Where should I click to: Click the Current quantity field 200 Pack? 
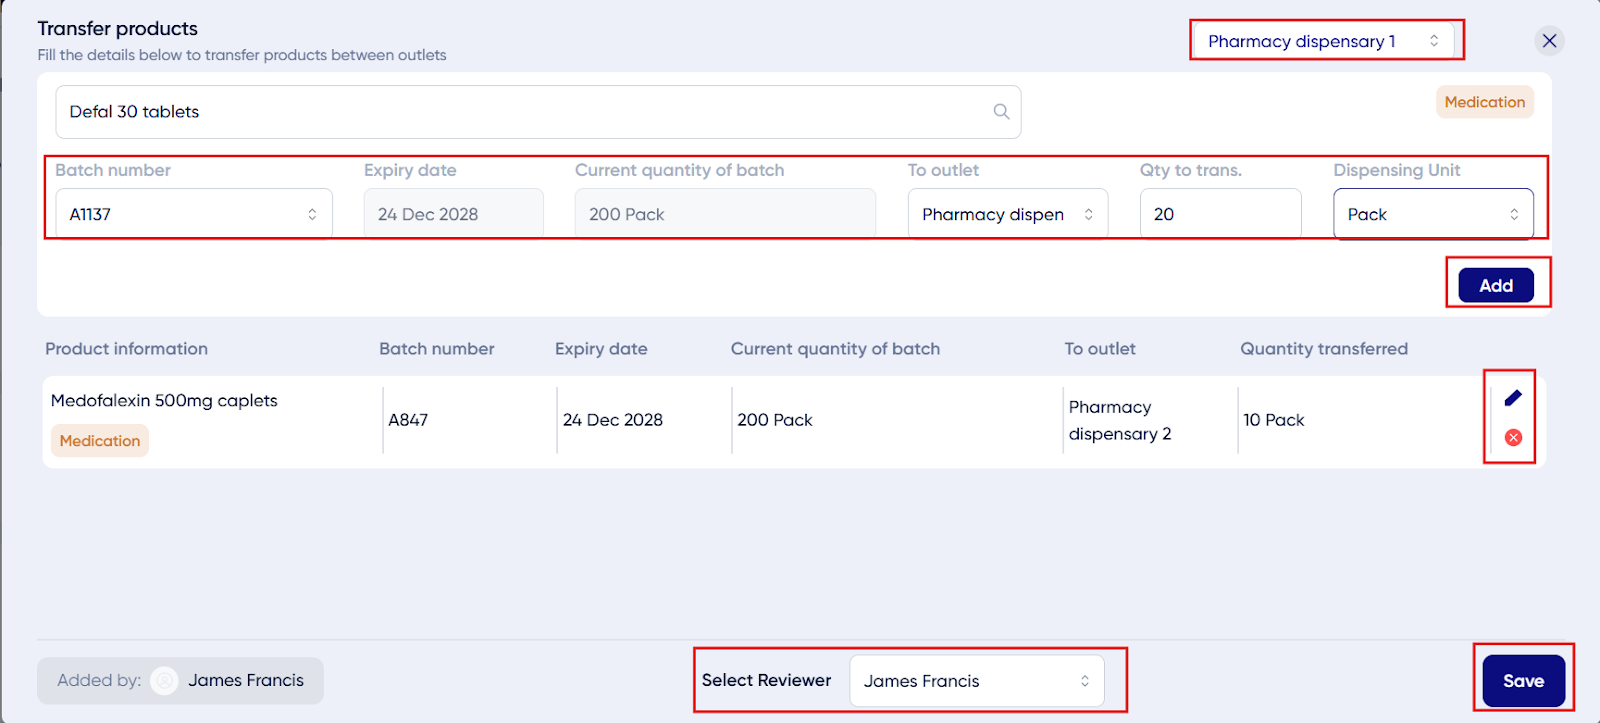(725, 214)
